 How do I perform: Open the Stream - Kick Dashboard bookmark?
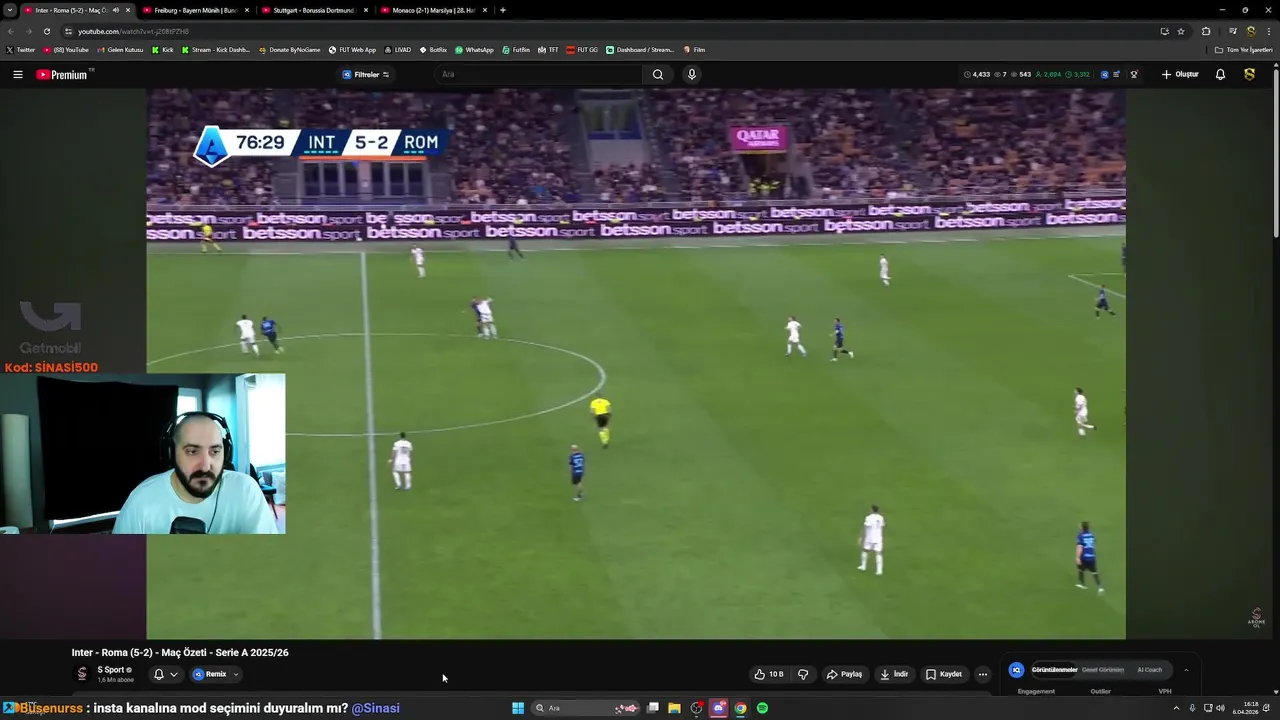coord(216,50)
